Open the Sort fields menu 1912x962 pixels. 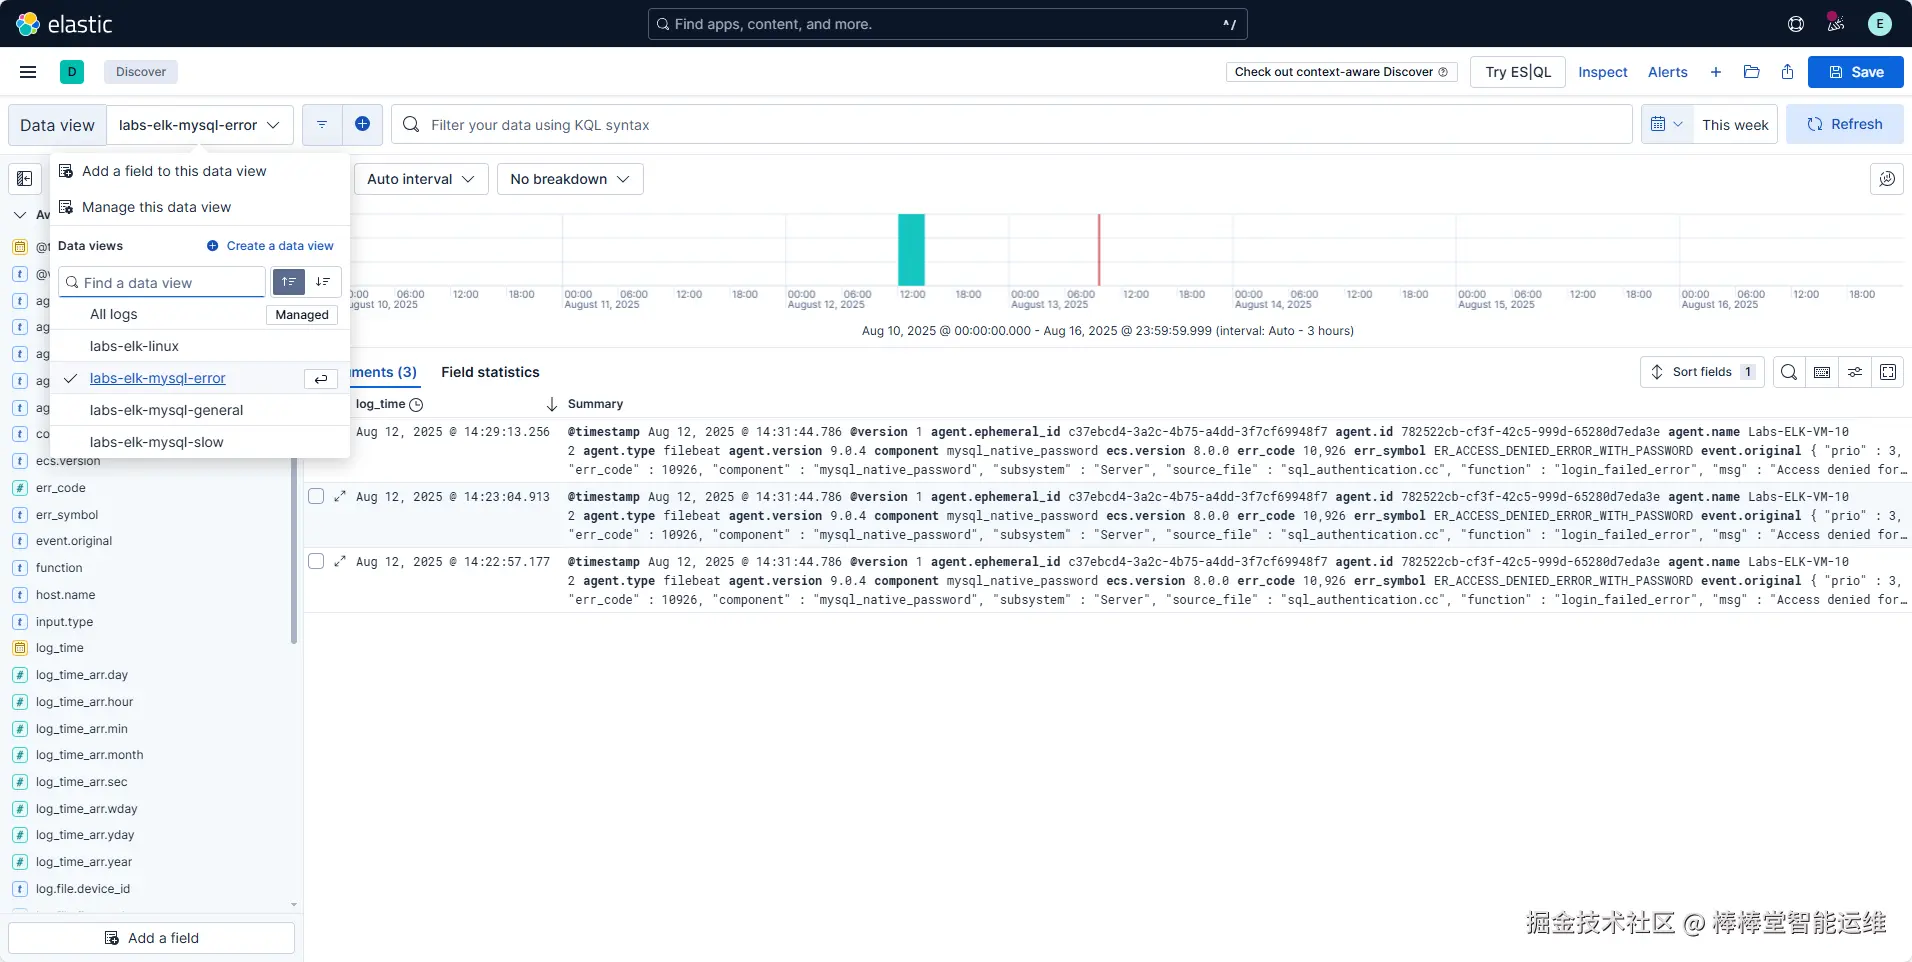pos(1702,372)
